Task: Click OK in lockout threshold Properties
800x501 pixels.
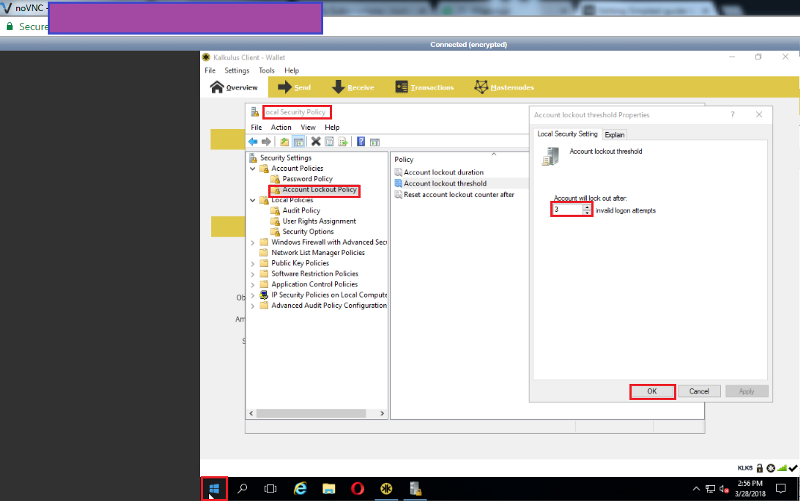Action: [652, 391]
